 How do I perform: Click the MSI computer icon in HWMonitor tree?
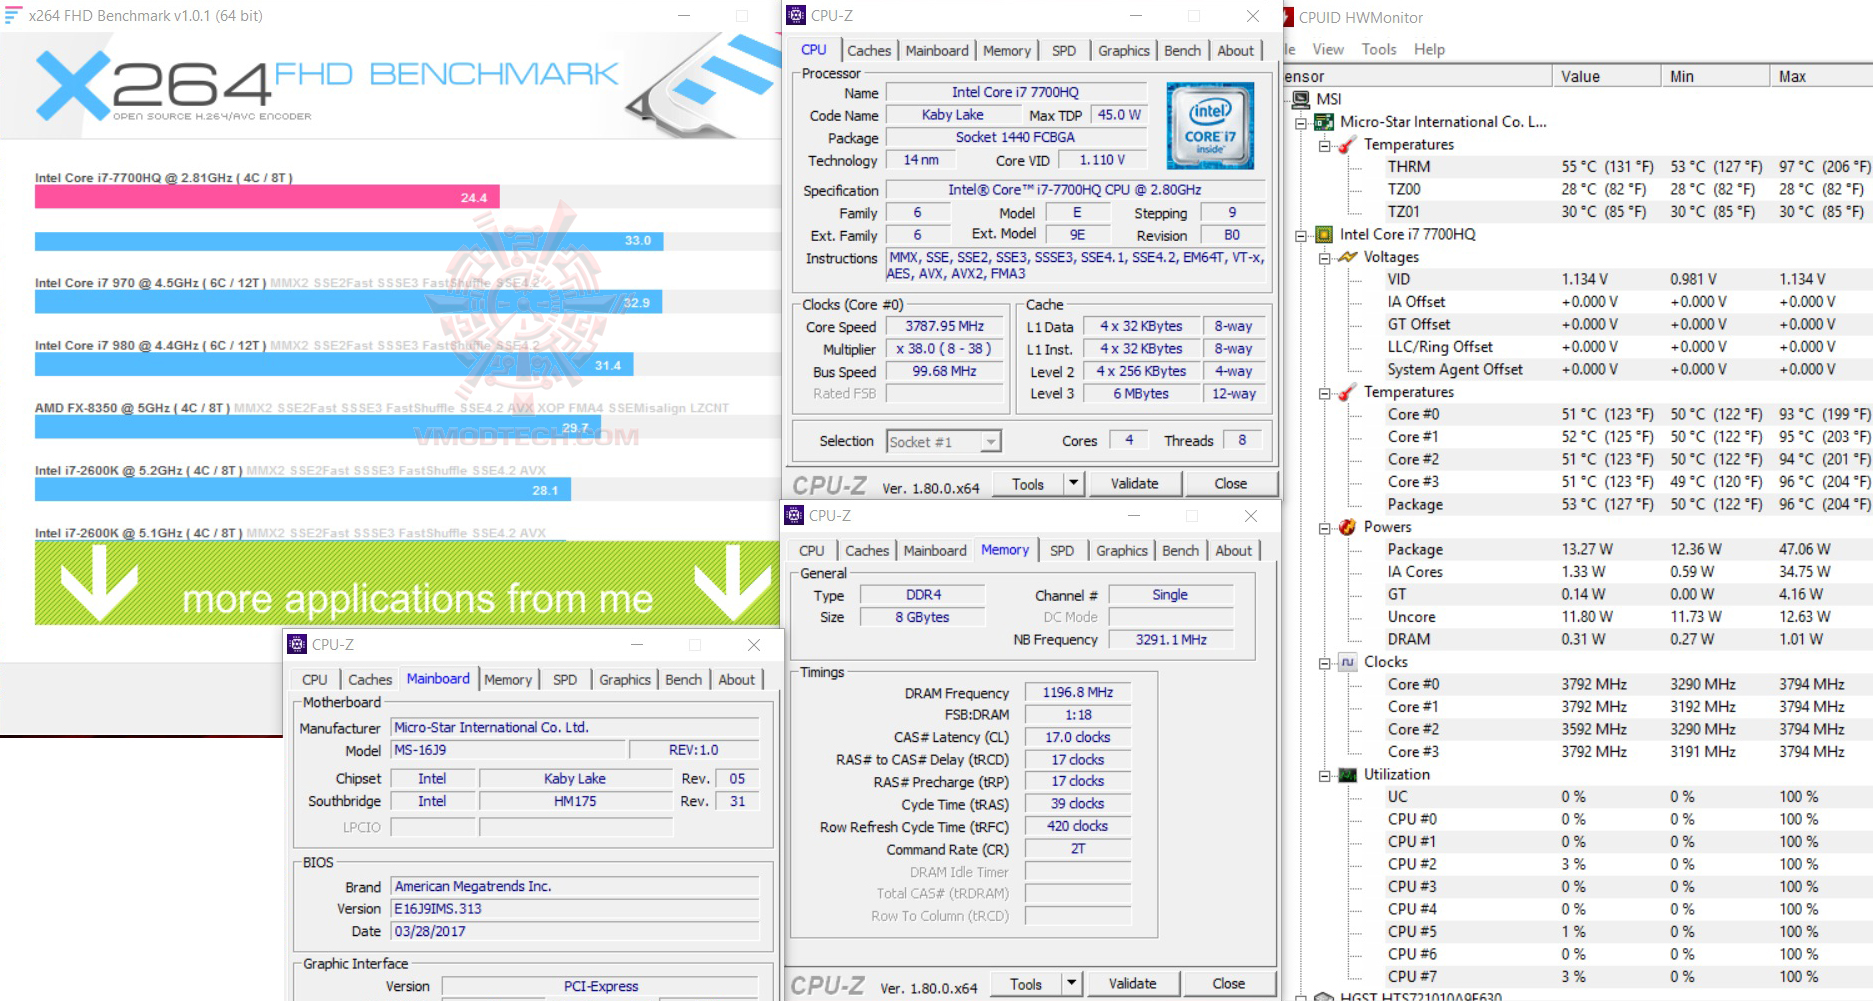[1302, 98]
